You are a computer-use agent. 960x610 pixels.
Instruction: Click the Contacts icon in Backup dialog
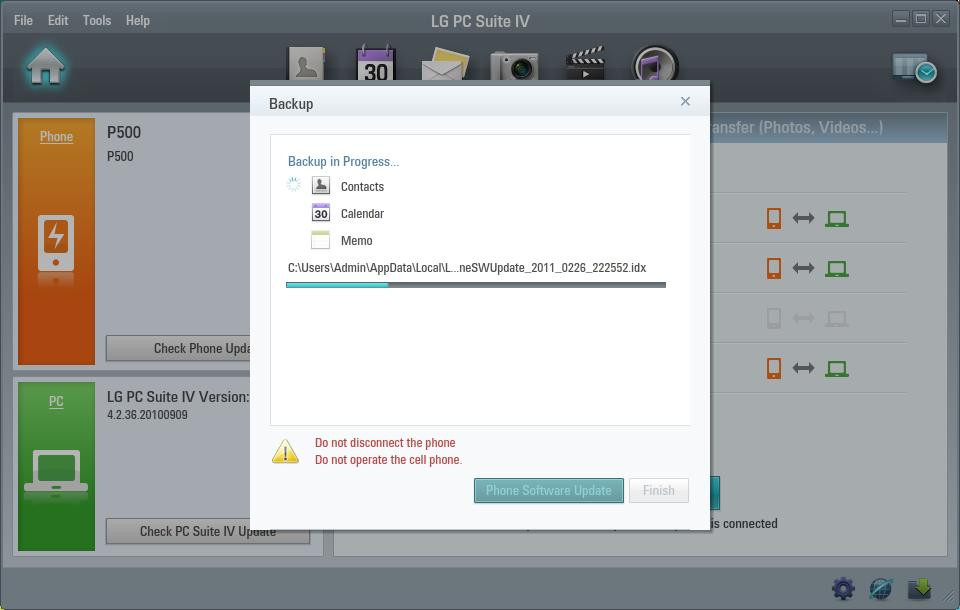click(x=321, y=186)
